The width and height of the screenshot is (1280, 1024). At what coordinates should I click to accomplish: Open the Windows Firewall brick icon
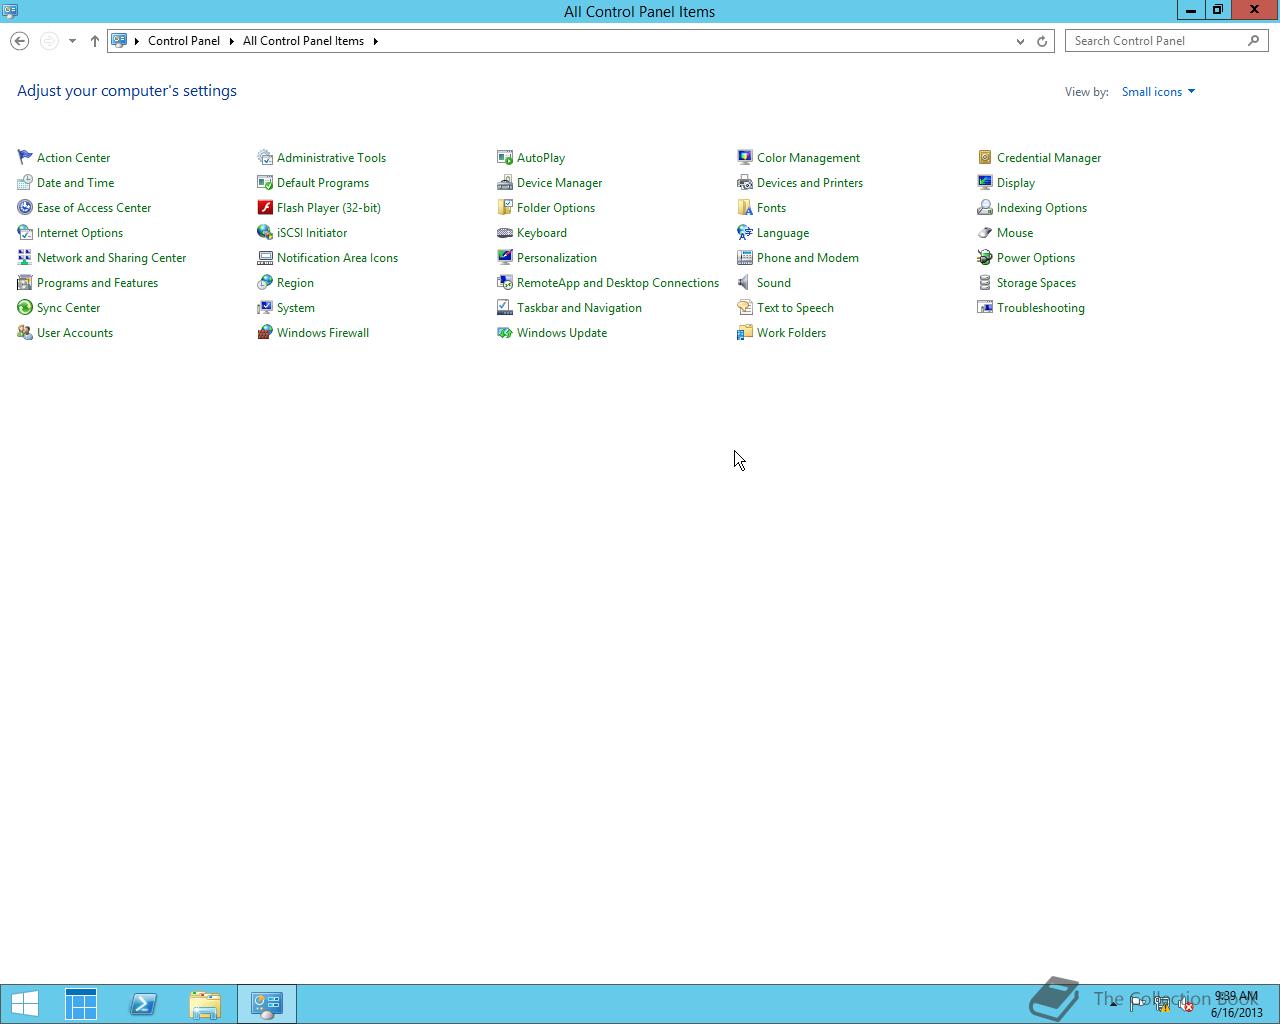click(265, 332)
